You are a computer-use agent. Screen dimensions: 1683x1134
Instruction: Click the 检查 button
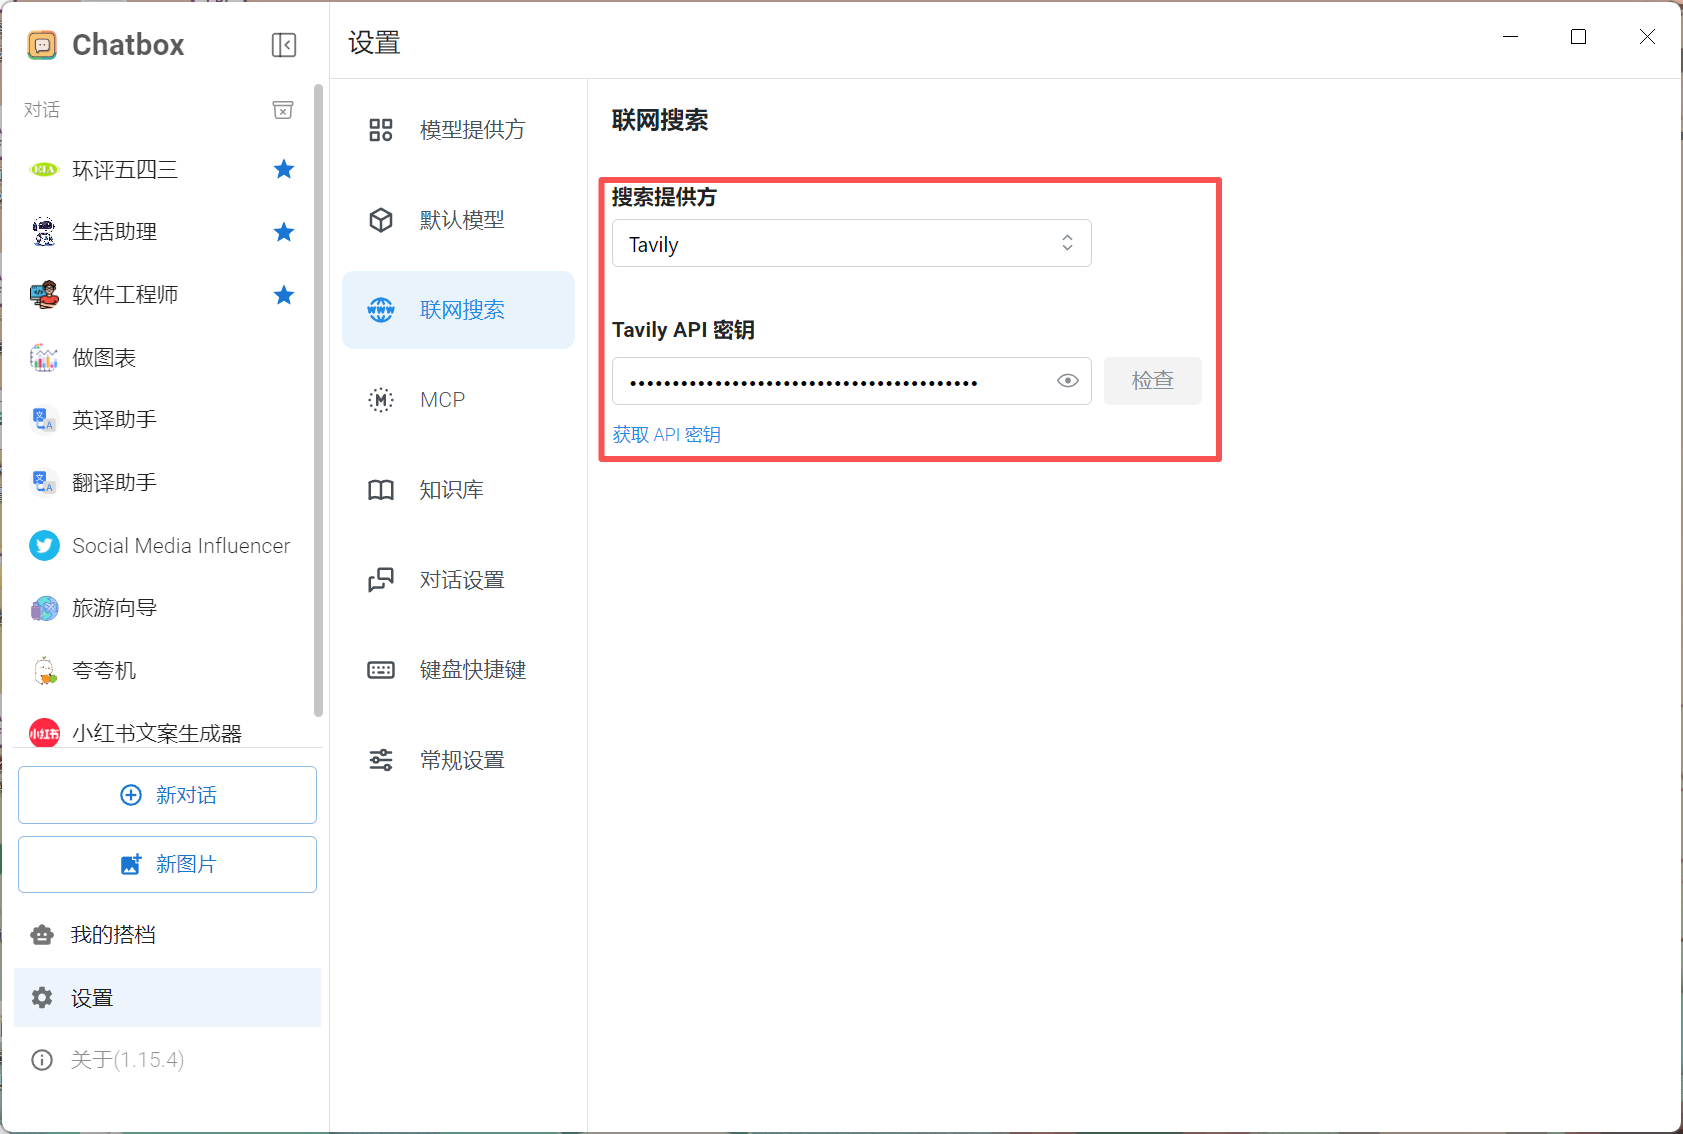click(x=1152, y=381)
